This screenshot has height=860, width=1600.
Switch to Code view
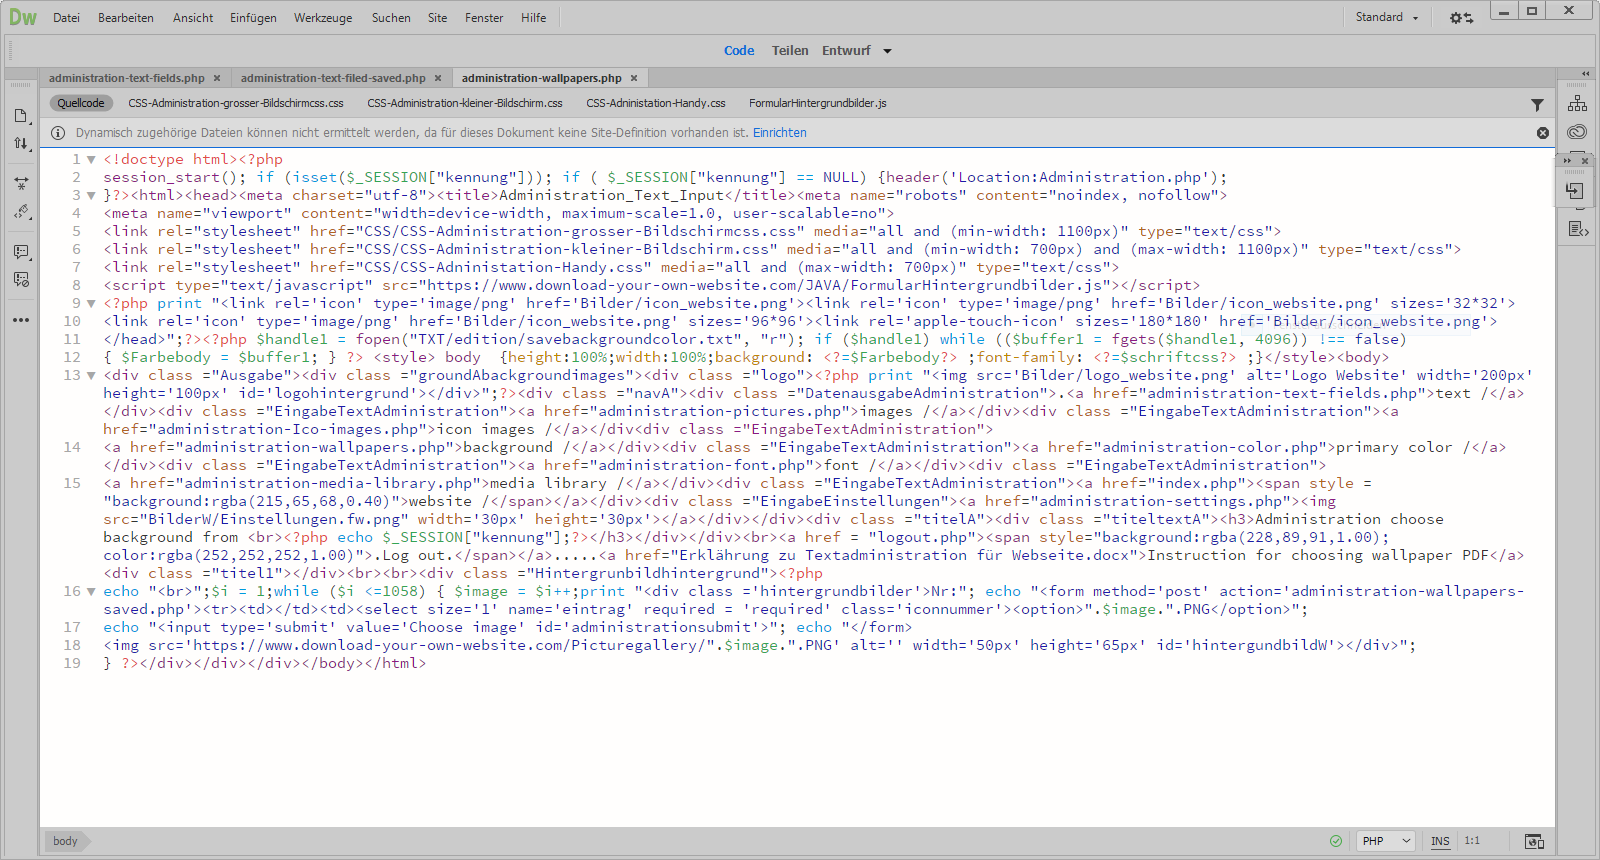[x=739, y=51]
